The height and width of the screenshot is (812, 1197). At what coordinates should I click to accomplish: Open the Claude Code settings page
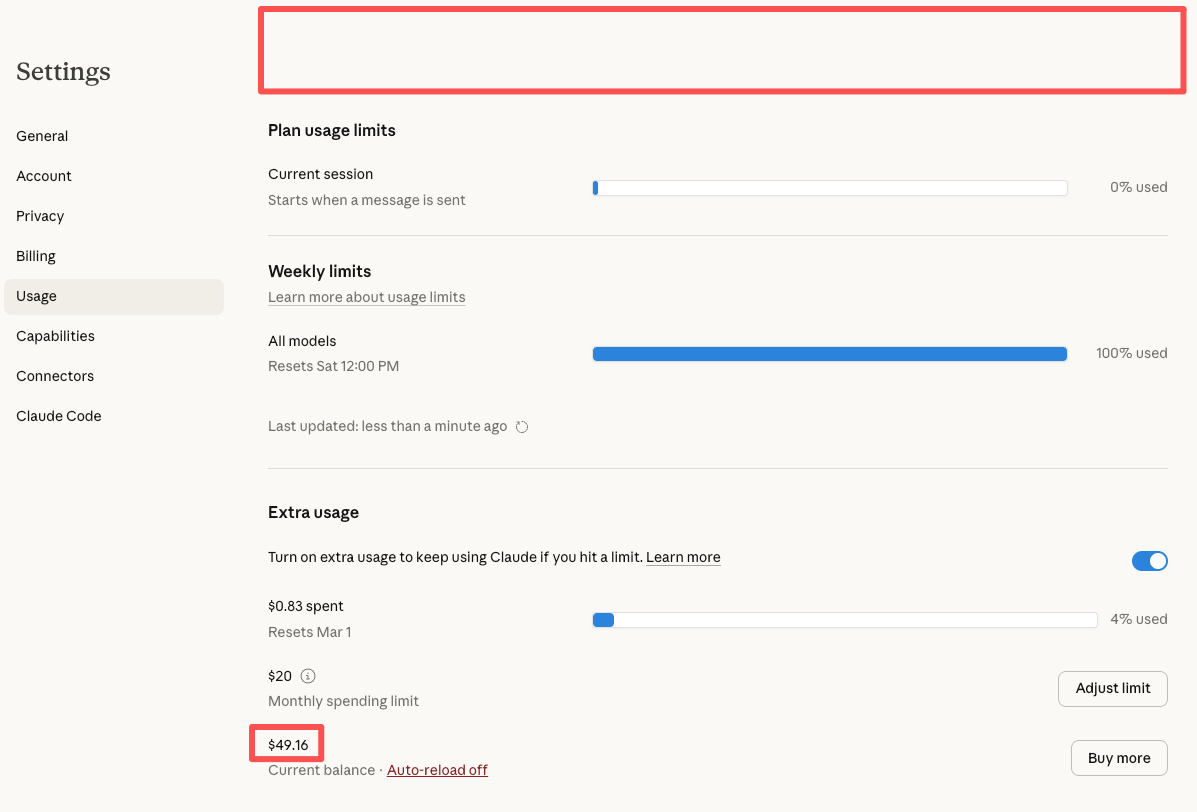pyautogui.click(x=59, y=416)
